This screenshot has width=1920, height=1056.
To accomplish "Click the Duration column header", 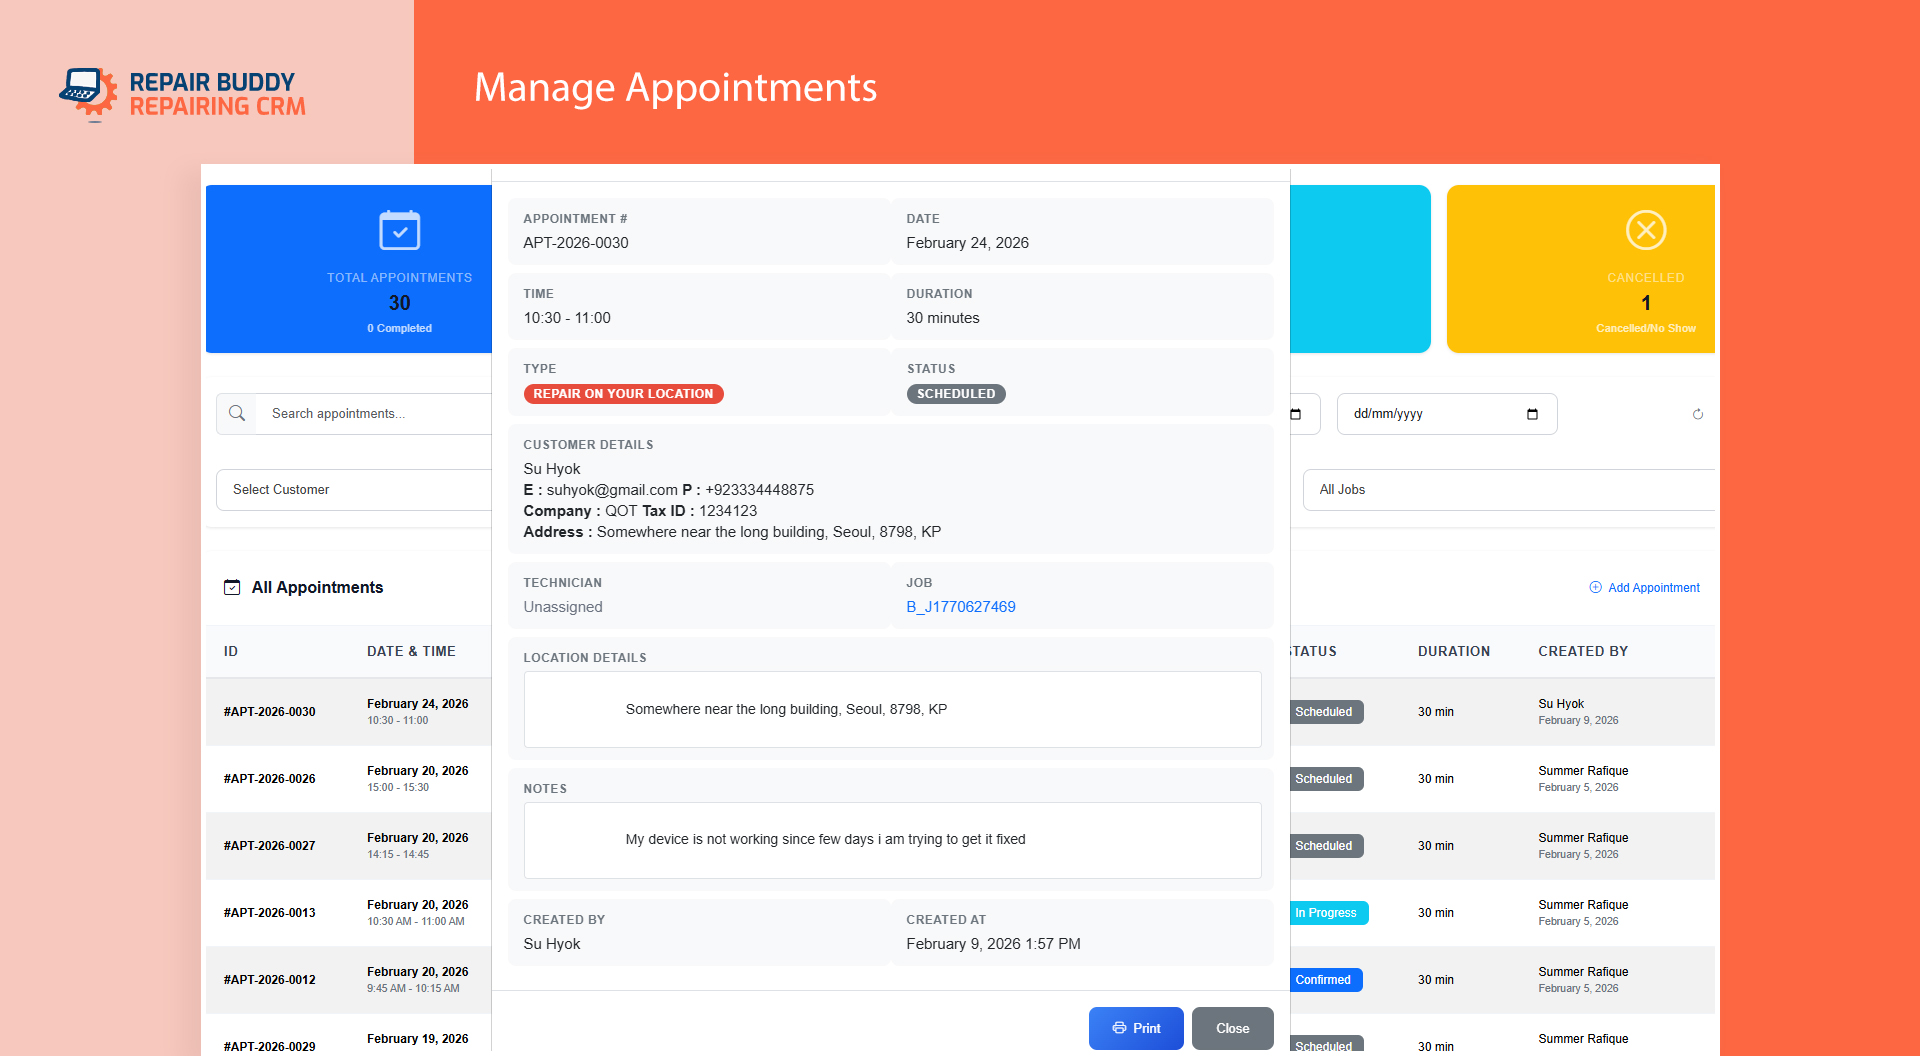I will 1454,651.
